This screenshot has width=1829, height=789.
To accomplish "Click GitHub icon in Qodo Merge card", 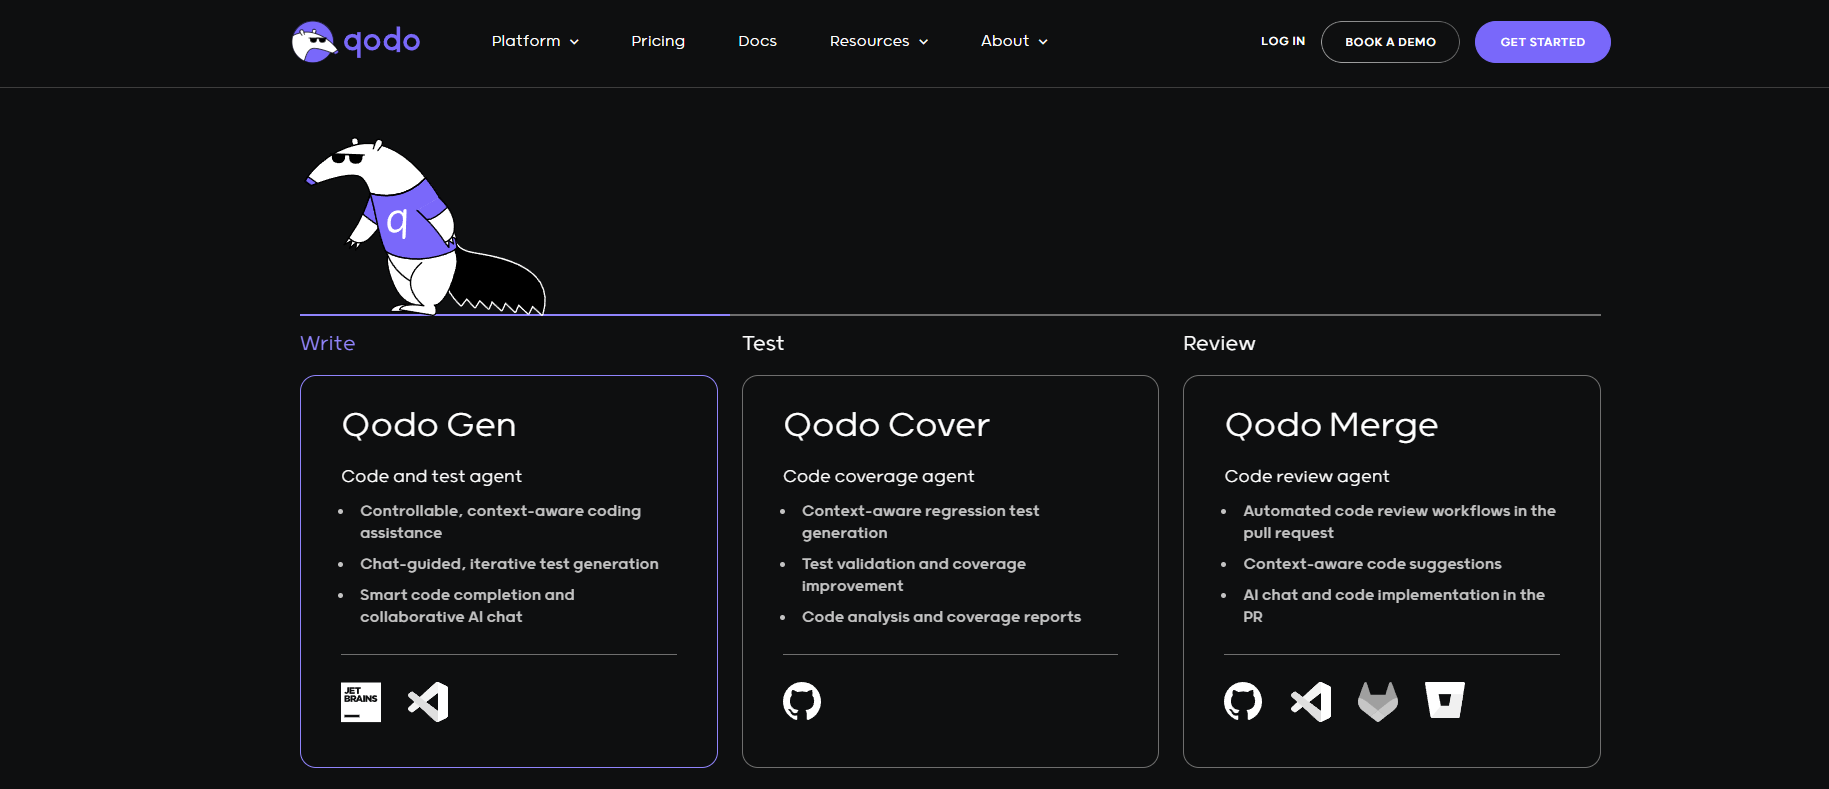I will point(1243,702).
